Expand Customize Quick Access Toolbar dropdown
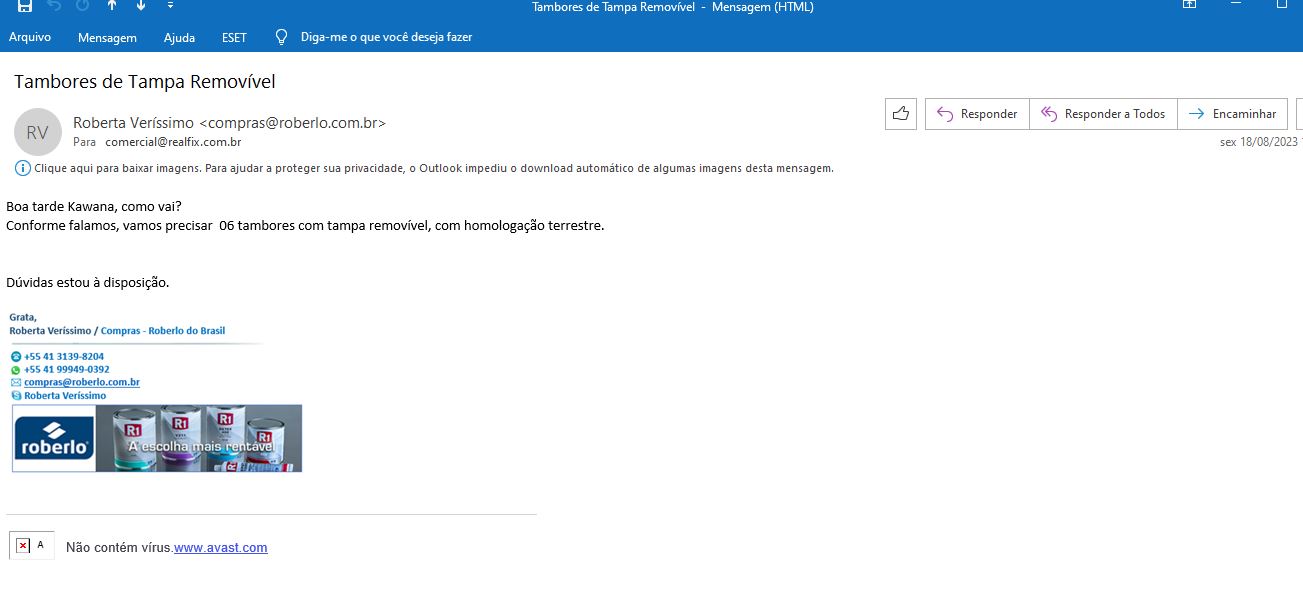The width and height of the screenshot is (1303, 594). point(170,6)
